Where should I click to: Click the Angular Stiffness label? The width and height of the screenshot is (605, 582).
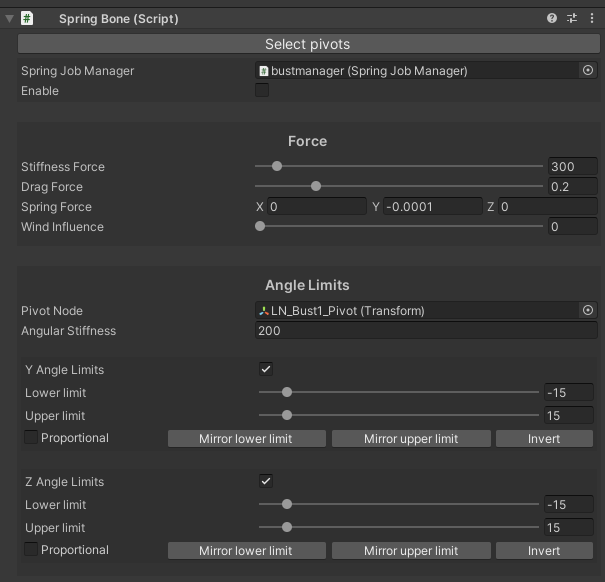(x=68, y=331)
